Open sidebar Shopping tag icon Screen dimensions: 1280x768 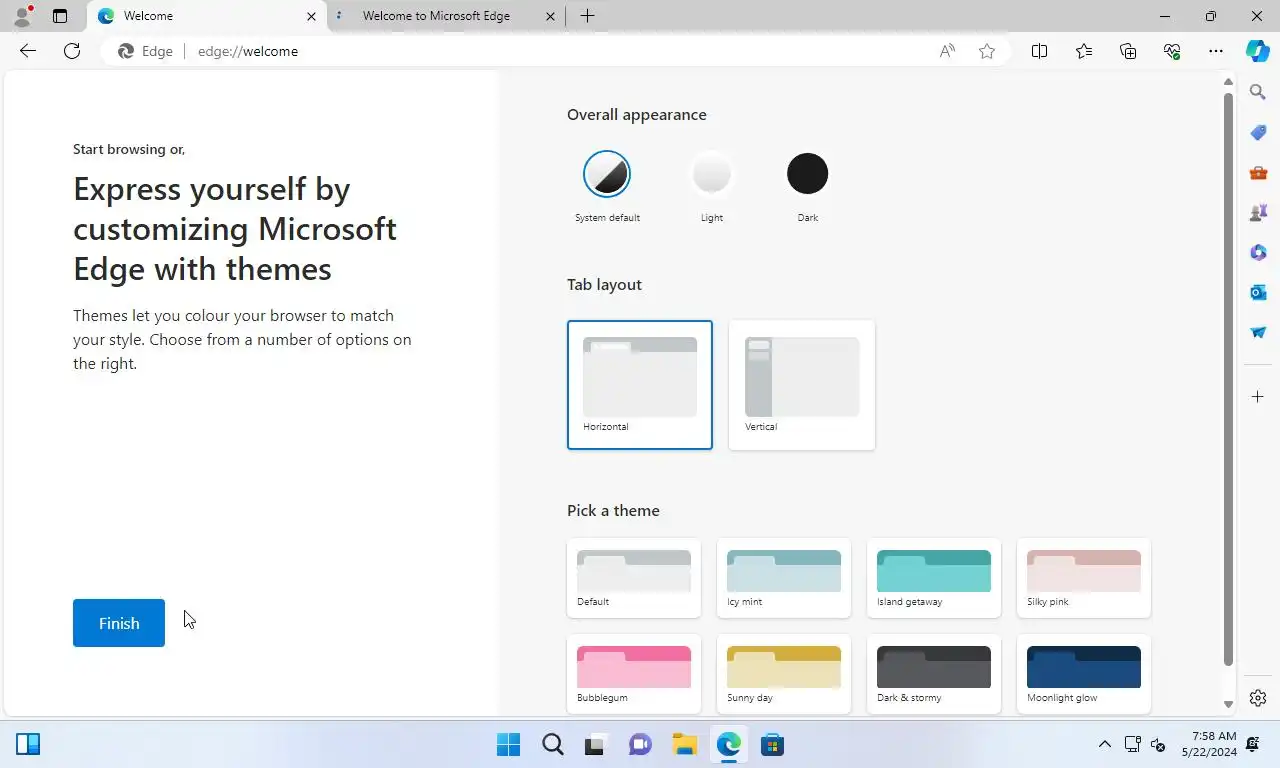tap(1258, 132)
